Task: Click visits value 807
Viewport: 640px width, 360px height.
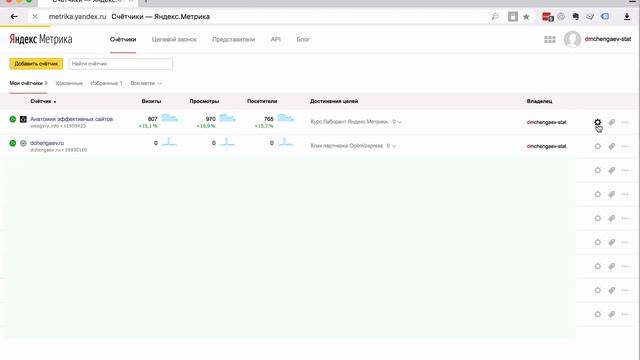Action: (153, 119)
